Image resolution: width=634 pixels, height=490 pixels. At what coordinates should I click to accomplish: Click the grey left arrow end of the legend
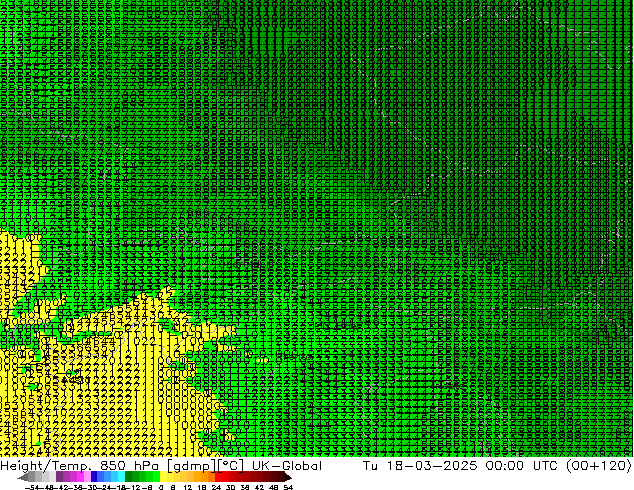pyautogui.click(x=23, y=477)
